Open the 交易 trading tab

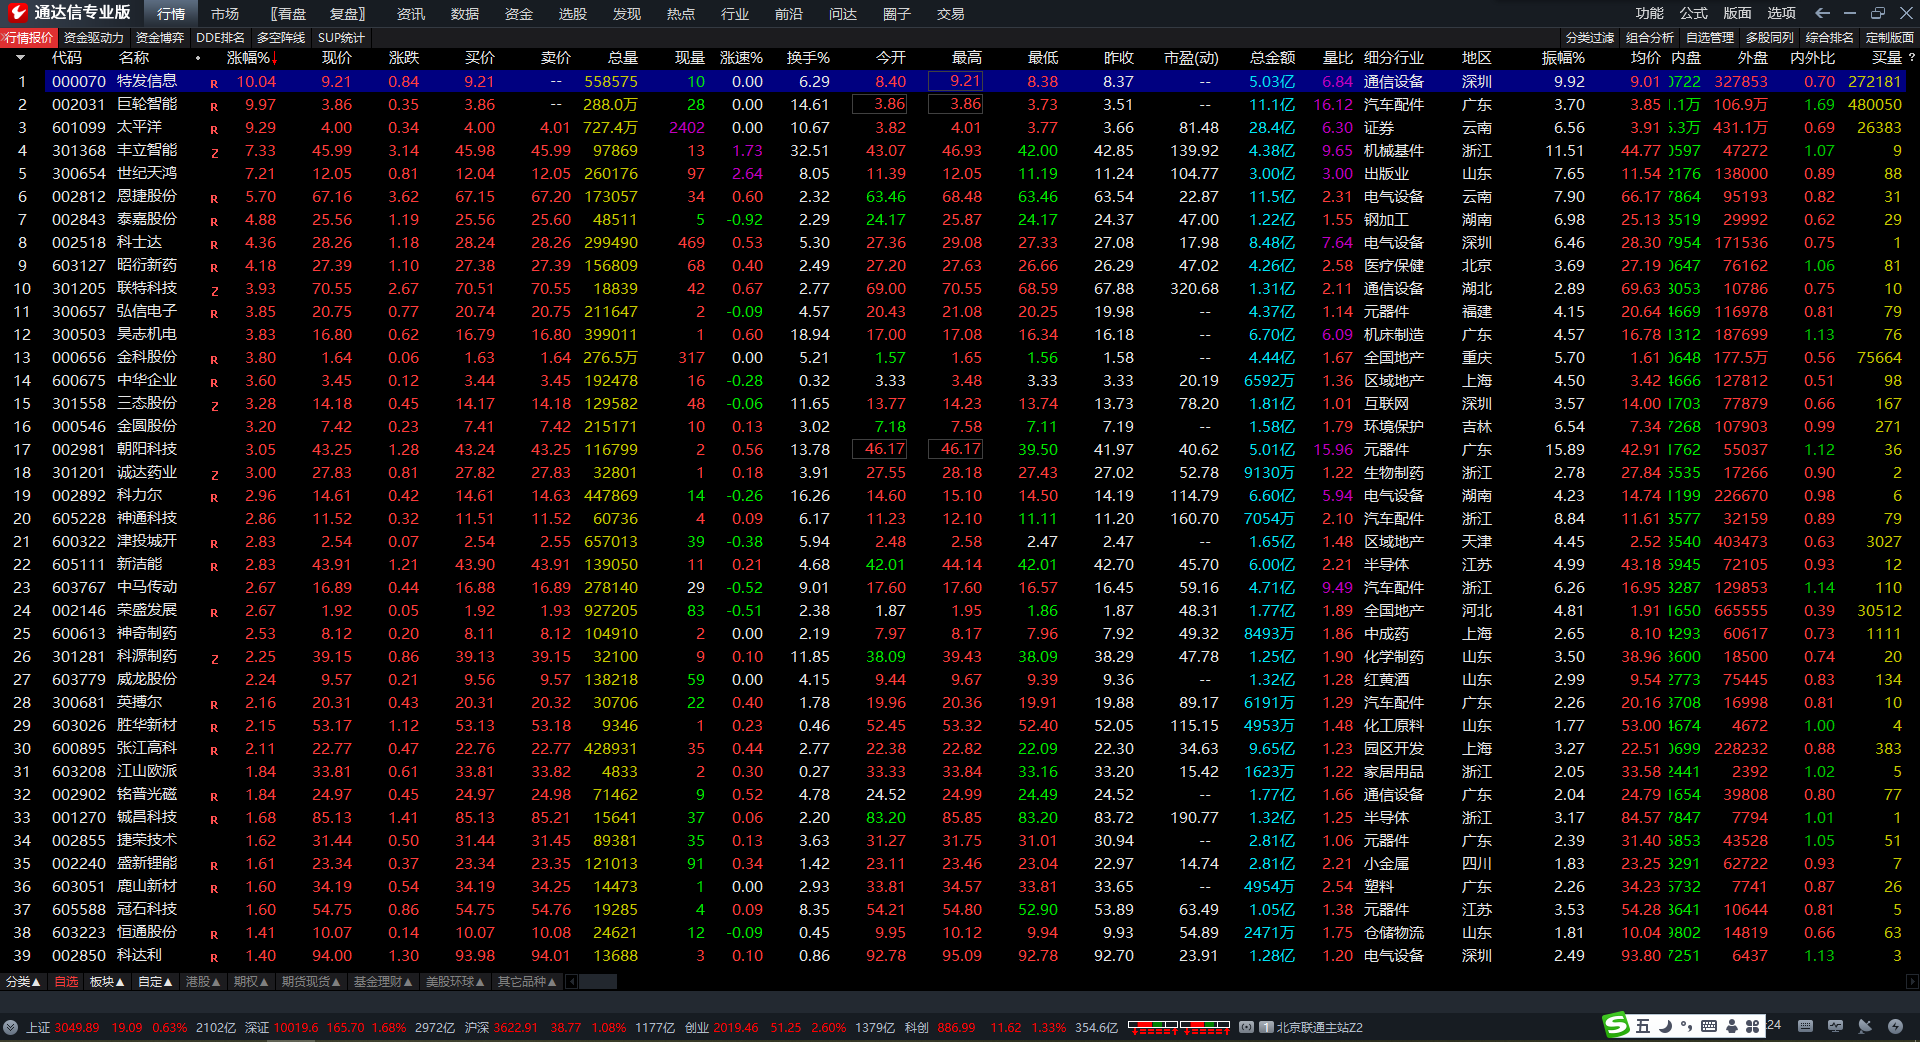951,14
